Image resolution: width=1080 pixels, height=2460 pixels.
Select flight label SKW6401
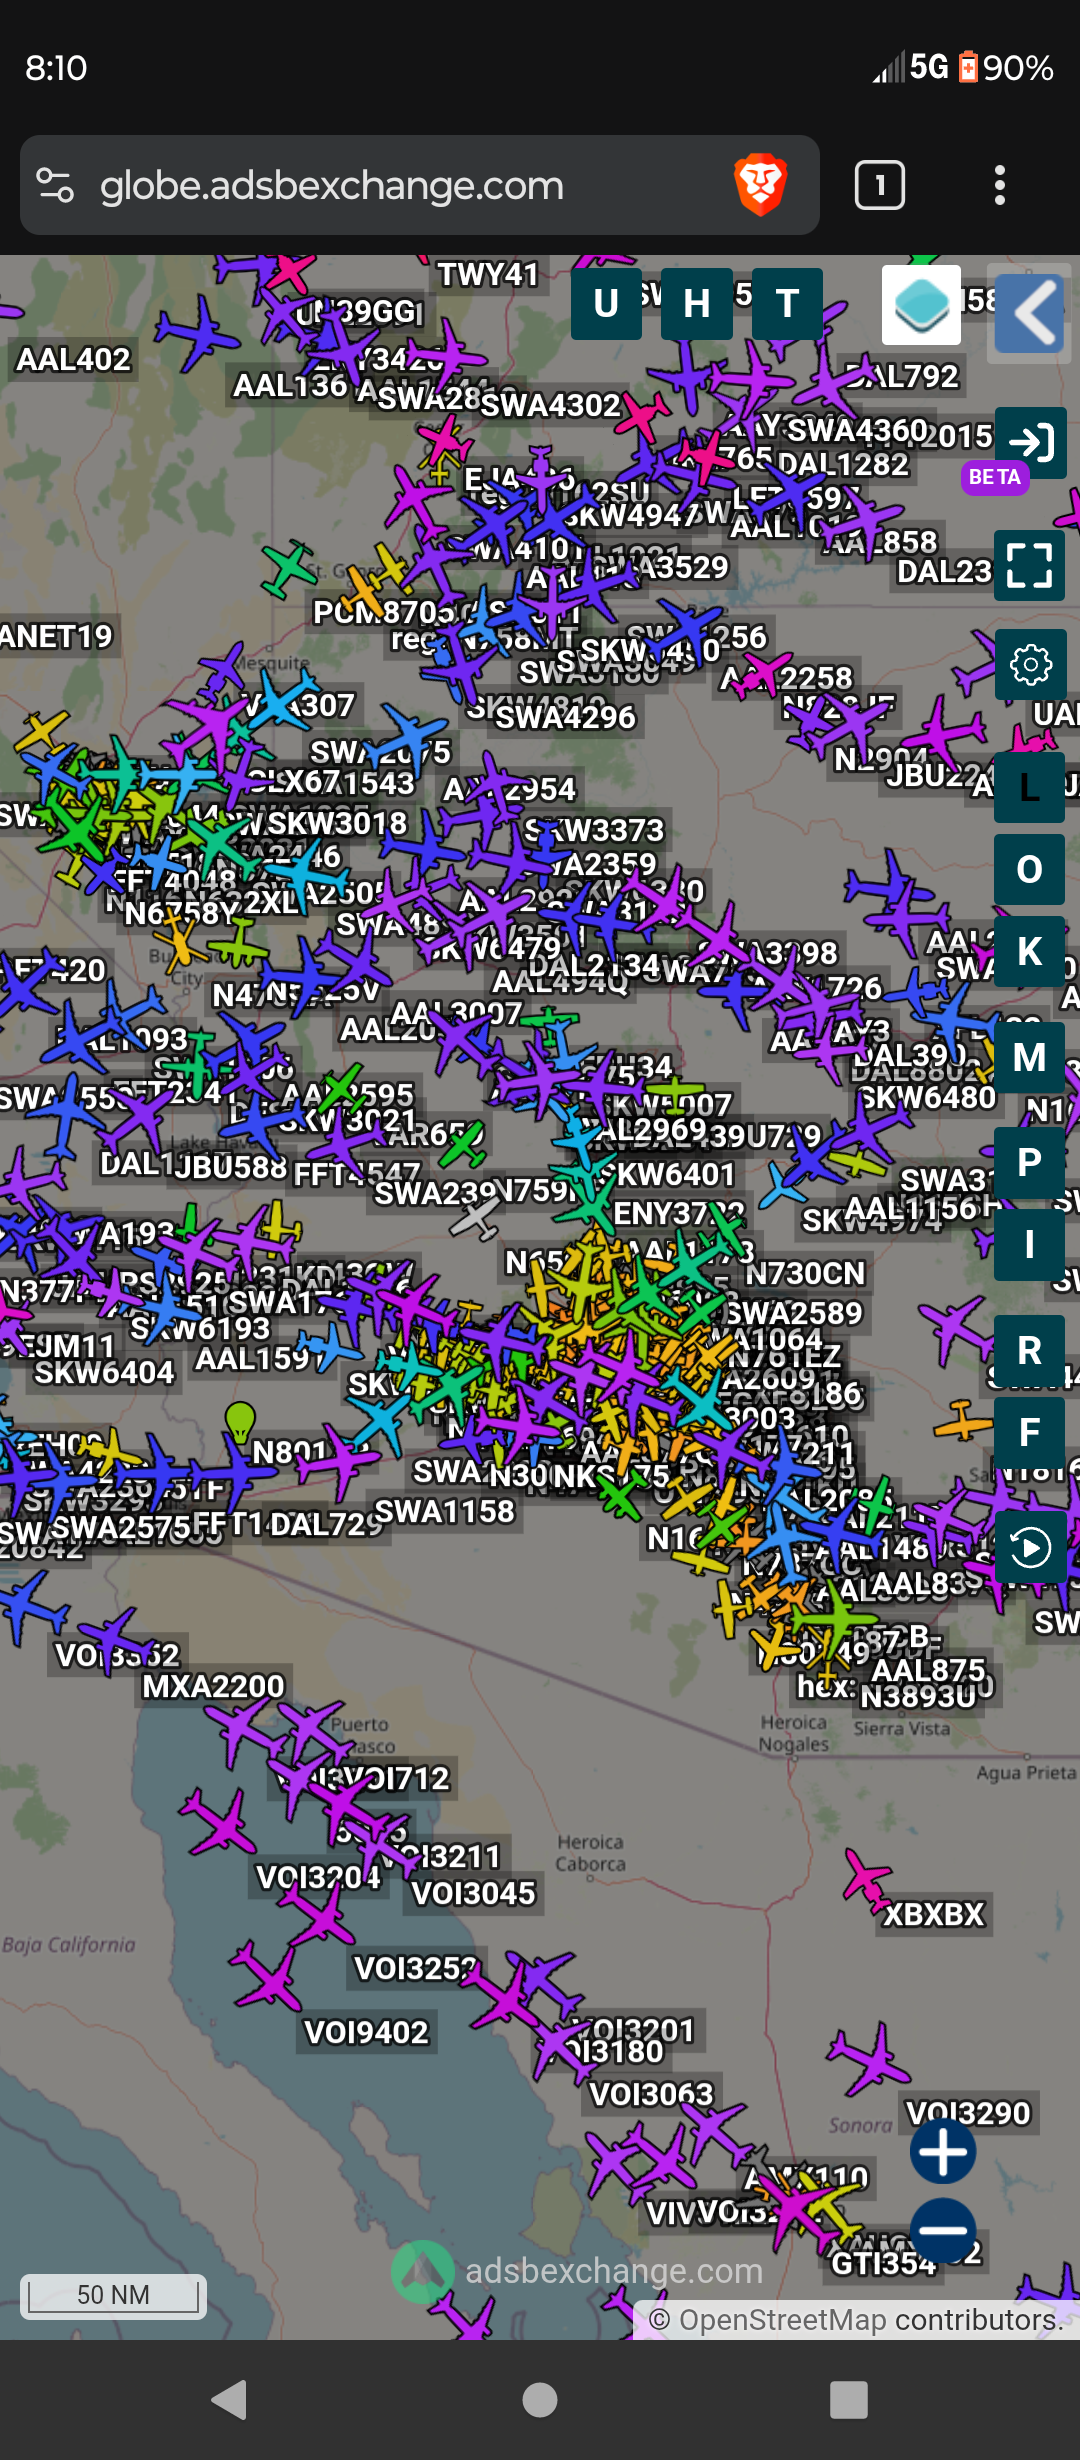[x=666, y=1174]
